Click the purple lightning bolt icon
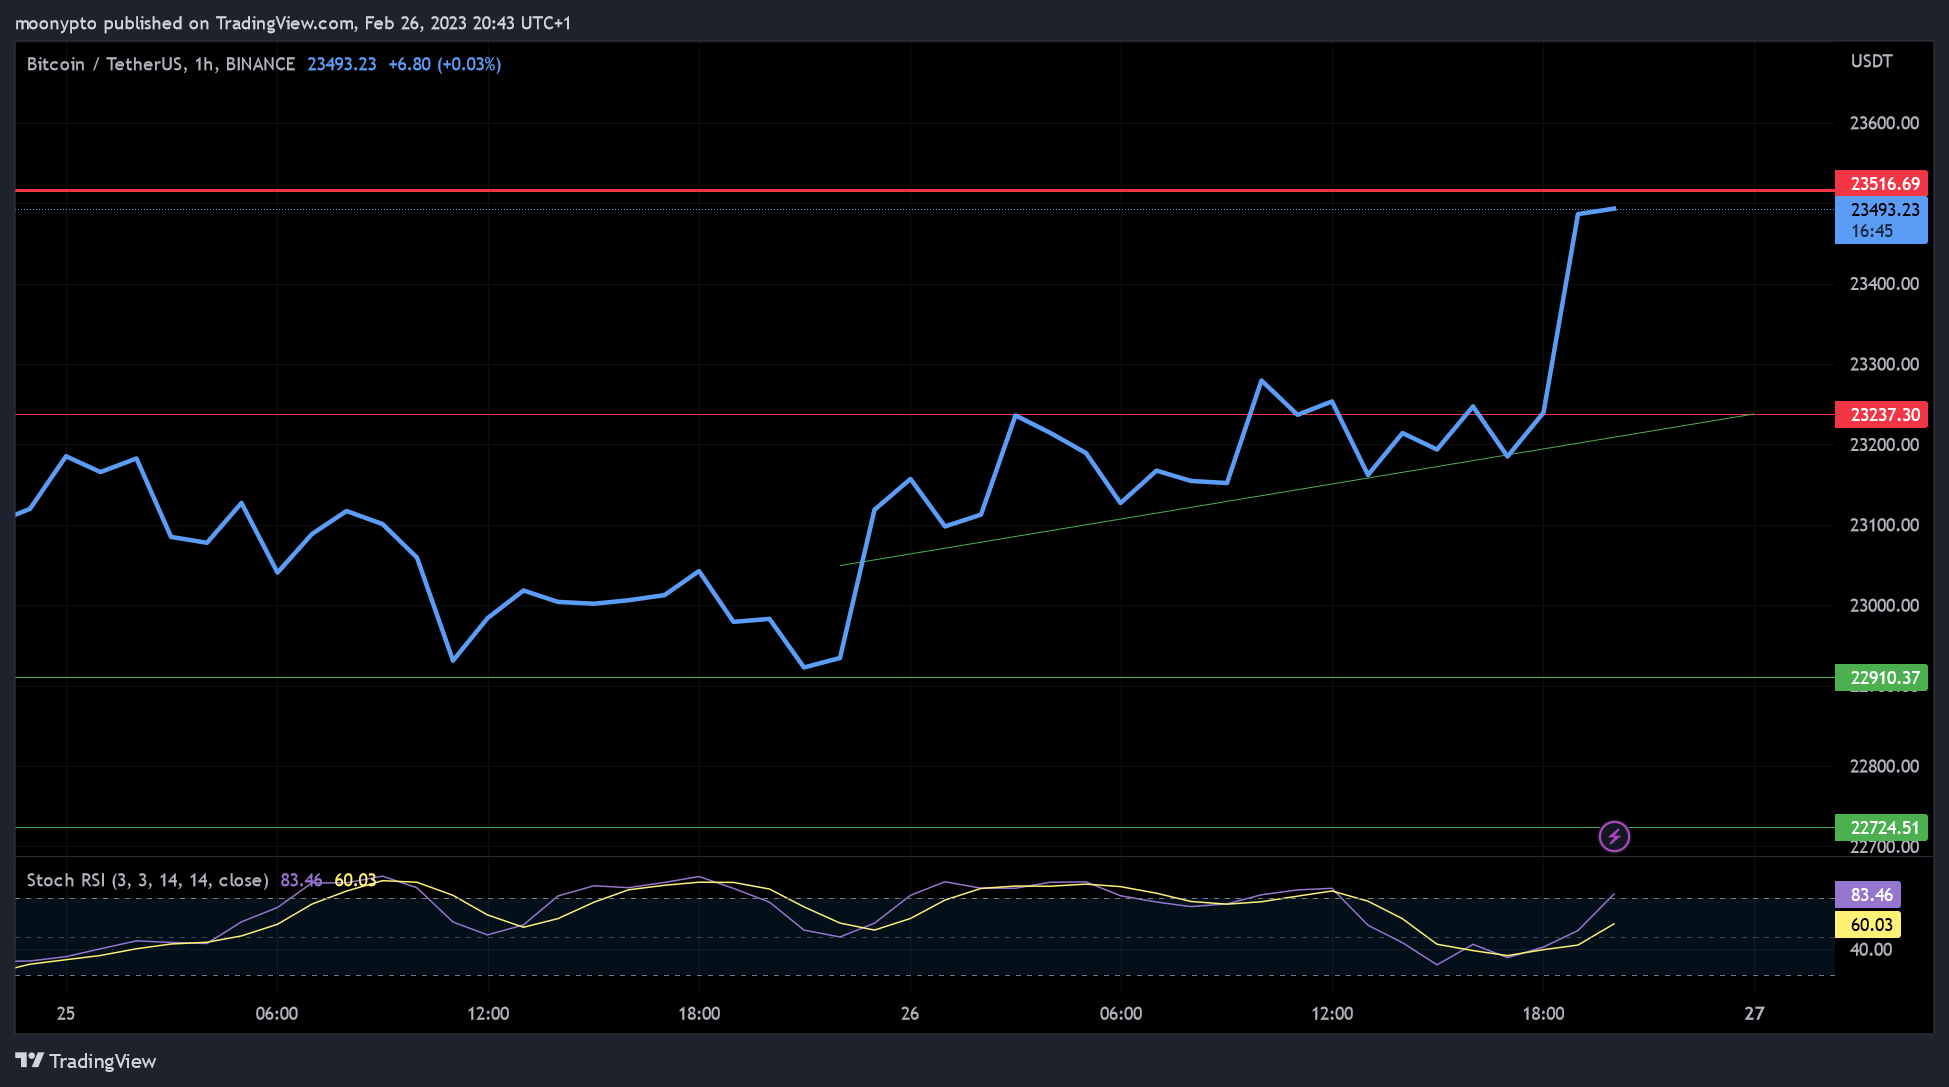This screenshot has width=1949, height=1087. coord(1614,836)
